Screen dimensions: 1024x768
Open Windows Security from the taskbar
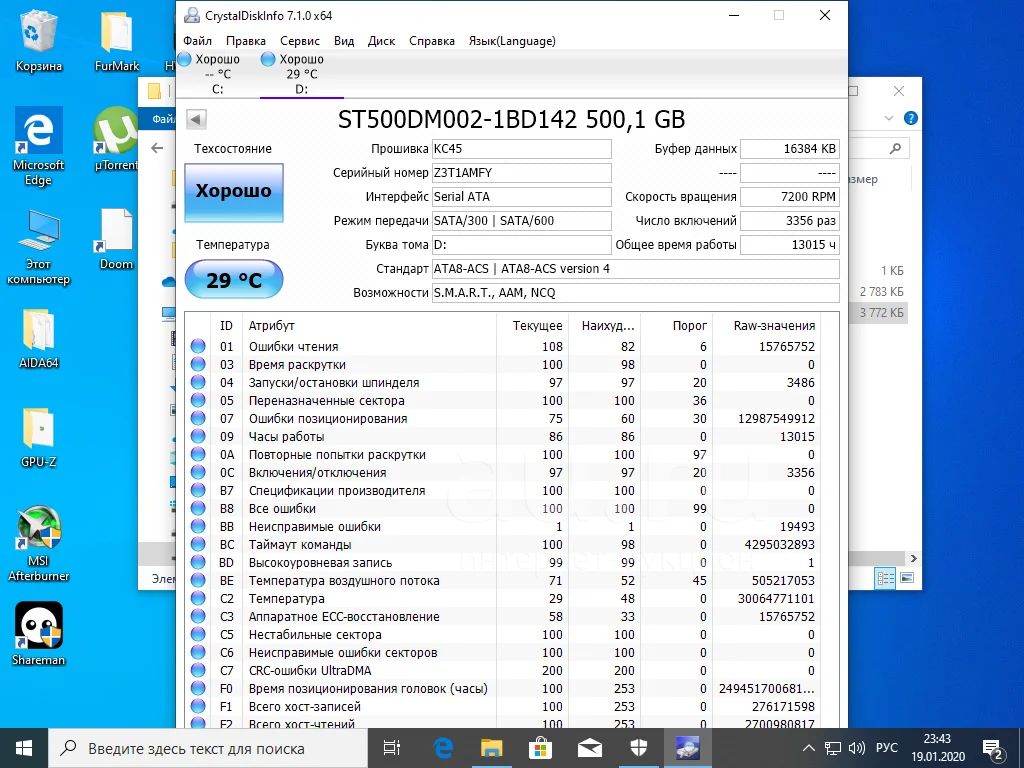pos(639,748)
